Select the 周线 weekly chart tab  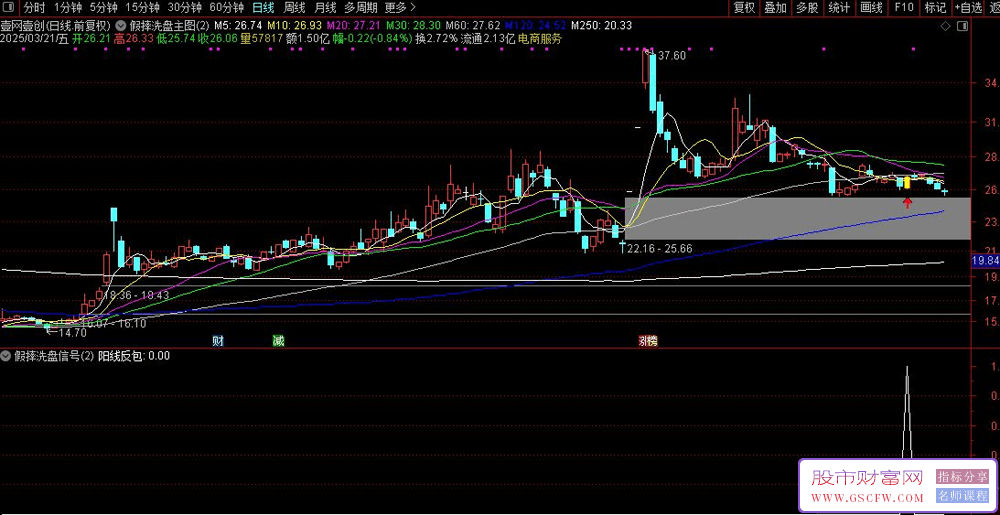click(294, 8)
